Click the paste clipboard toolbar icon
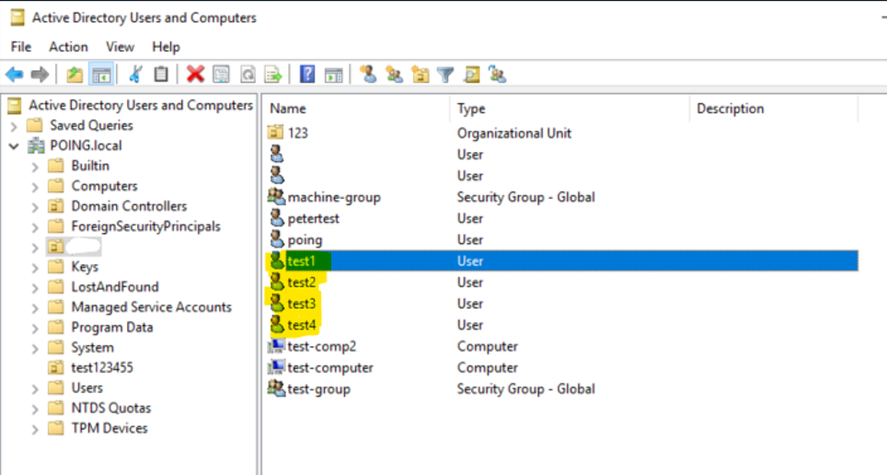Image resolution: width=887 pixels, height=475 pixels. (161, 74)
